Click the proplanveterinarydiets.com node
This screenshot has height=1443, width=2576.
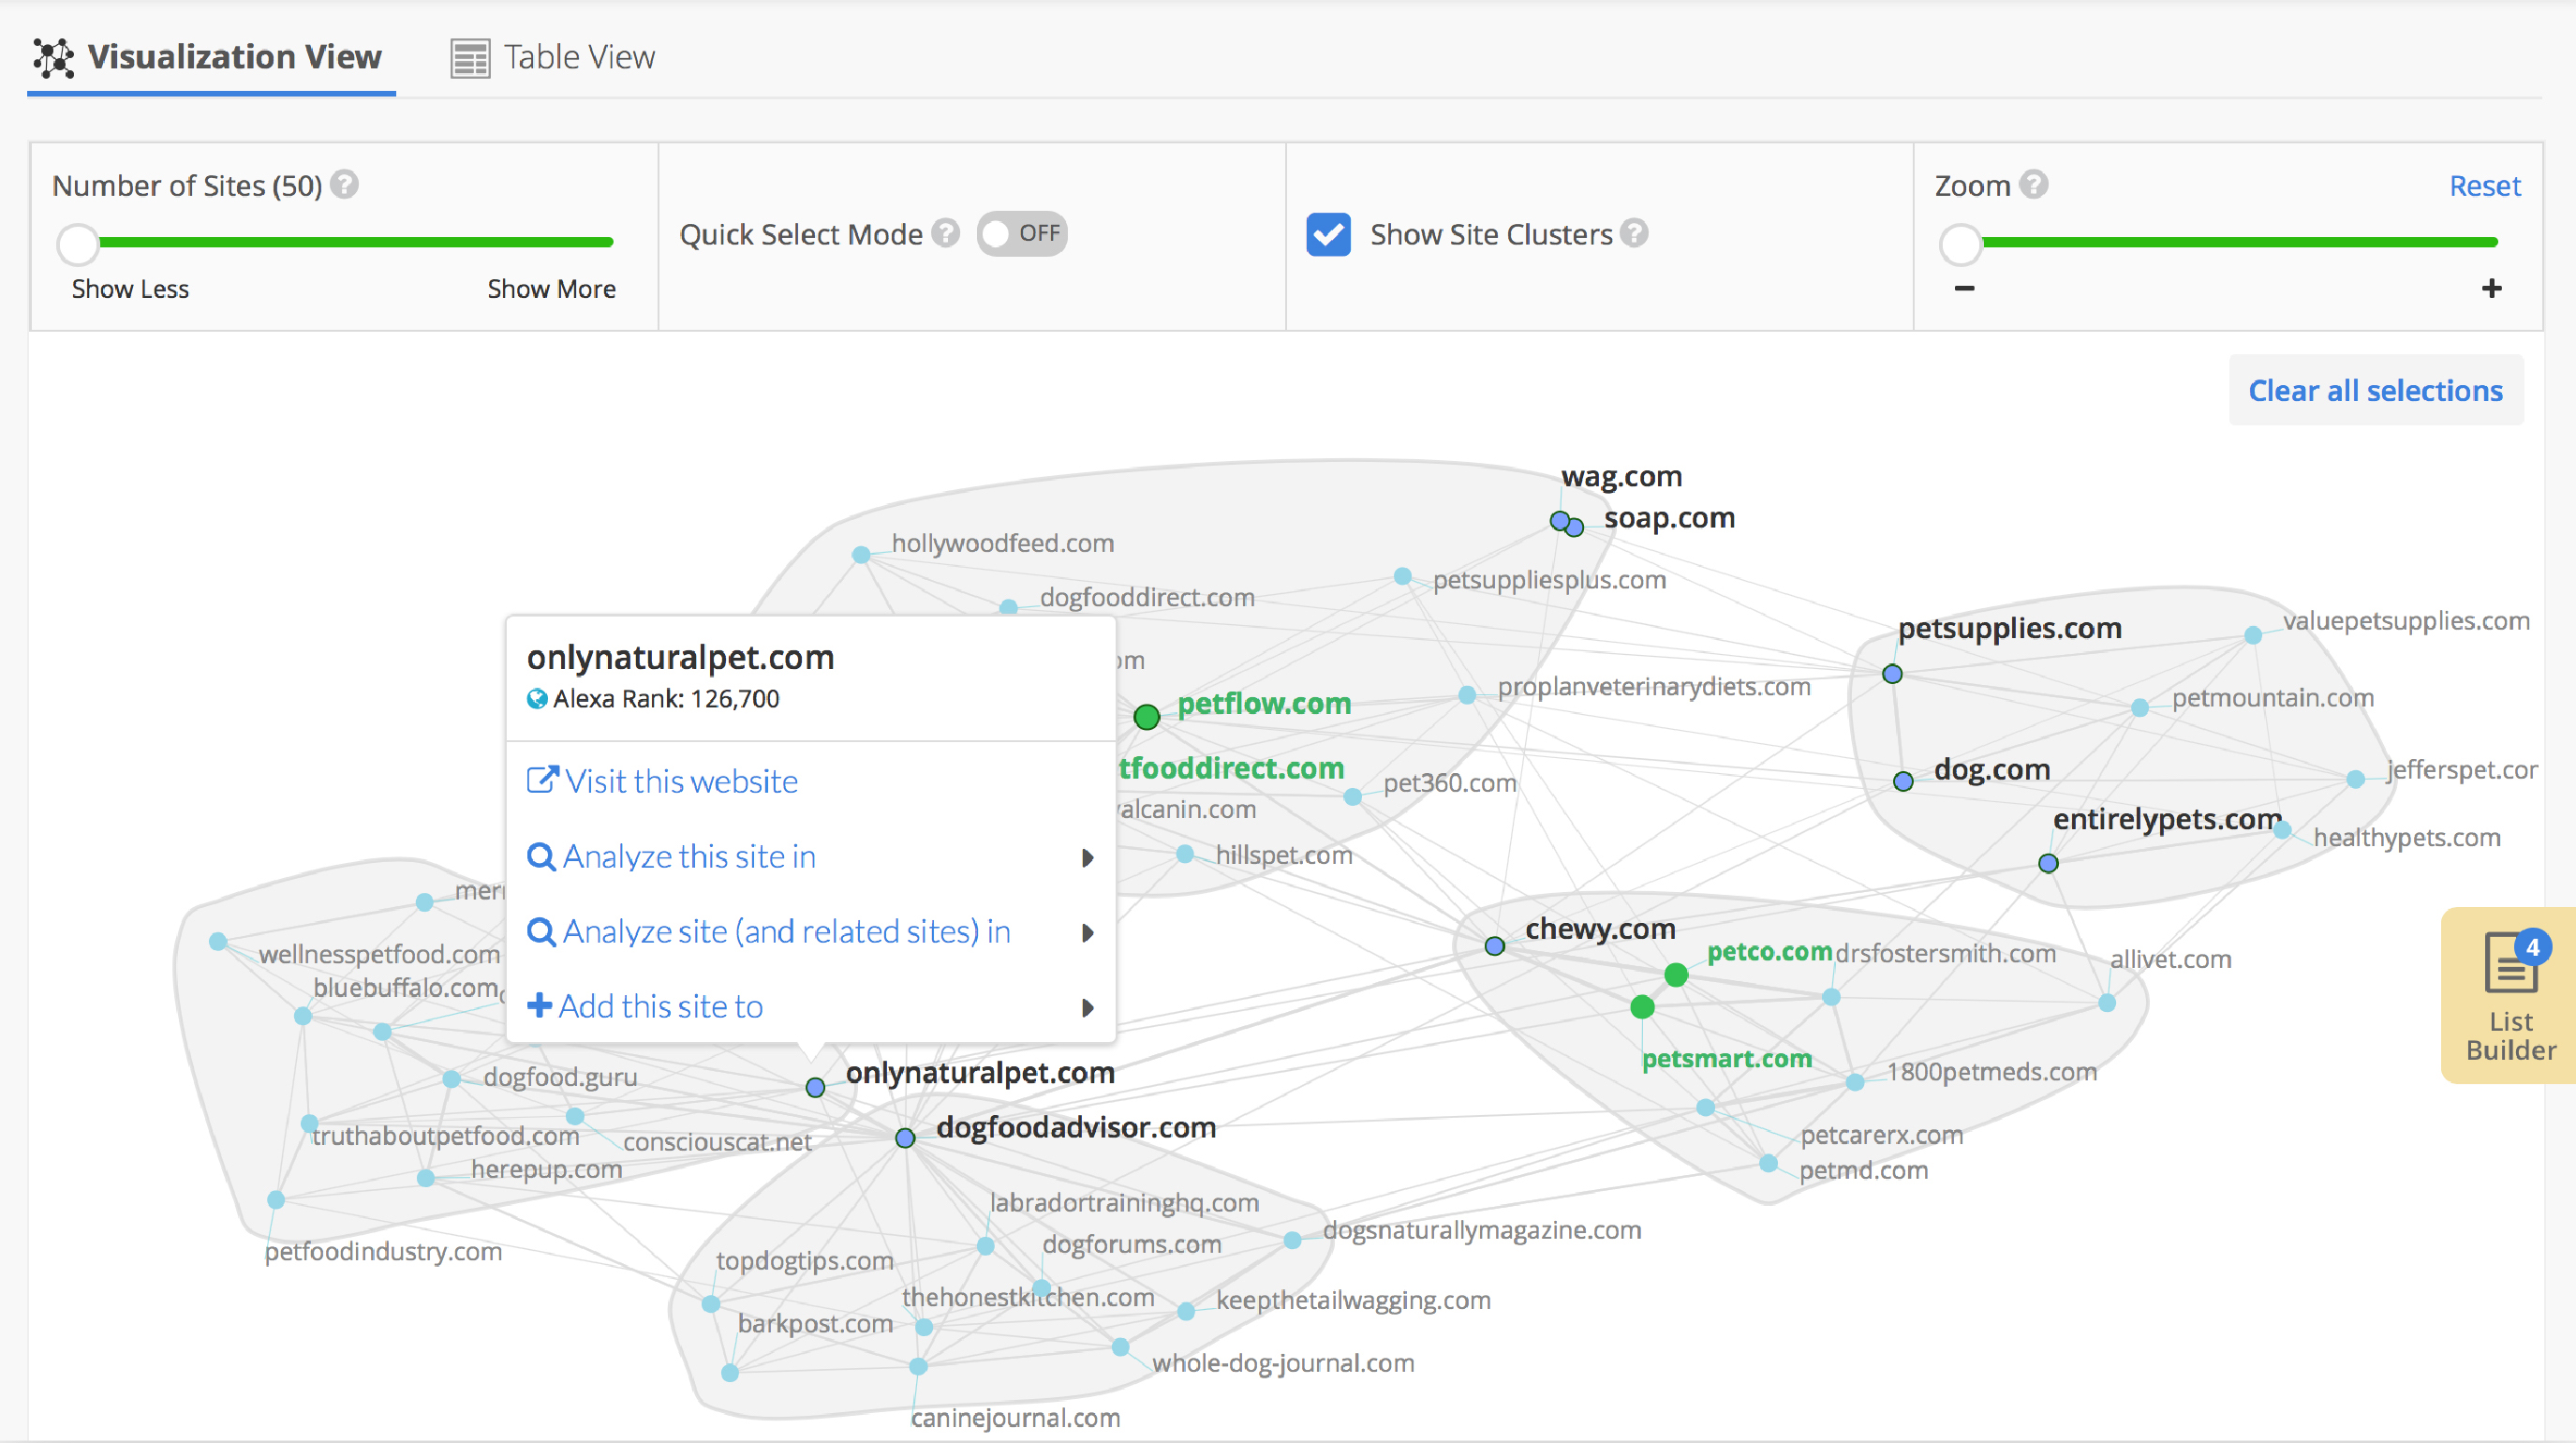(1467, 695)
